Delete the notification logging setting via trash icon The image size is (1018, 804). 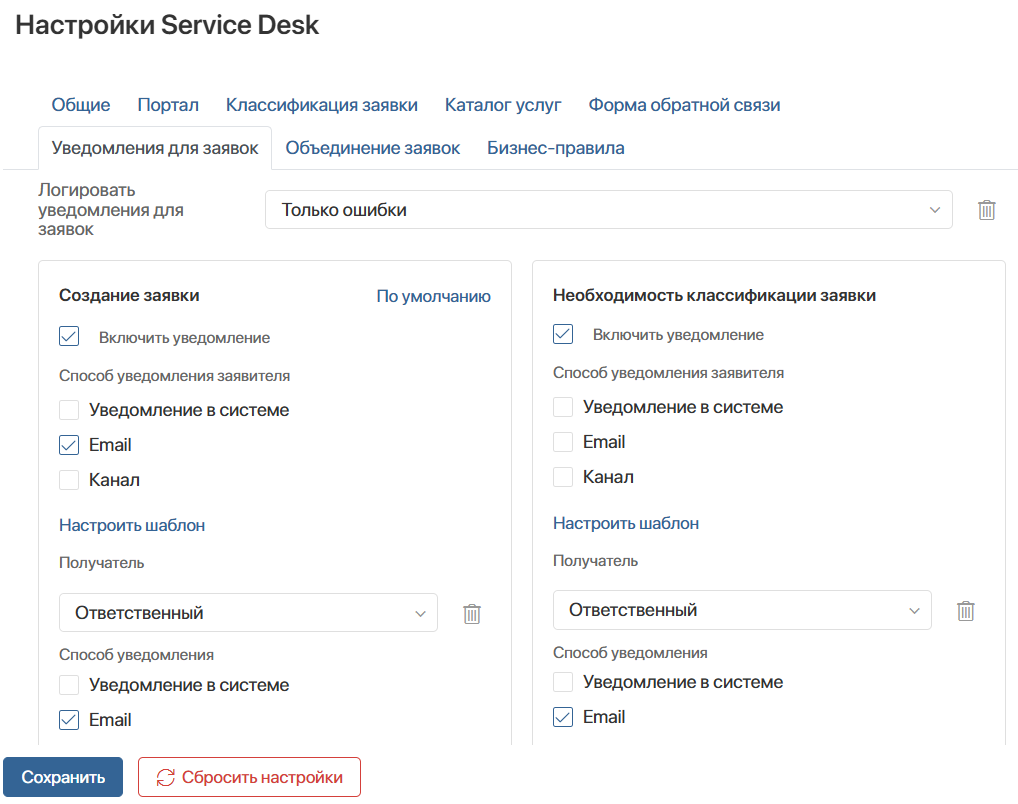(x=986, y=210)
